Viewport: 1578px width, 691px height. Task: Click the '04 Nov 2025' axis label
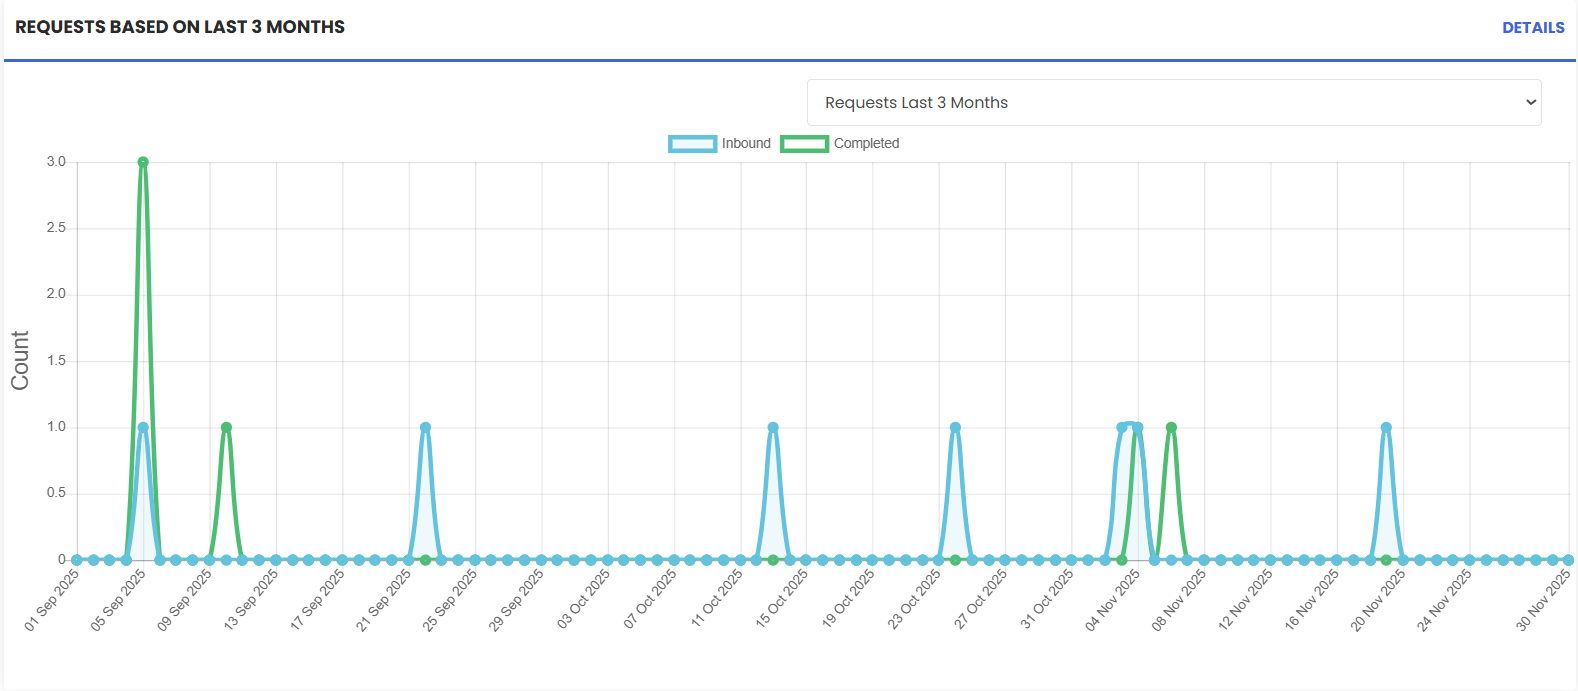pos(1113,600)
